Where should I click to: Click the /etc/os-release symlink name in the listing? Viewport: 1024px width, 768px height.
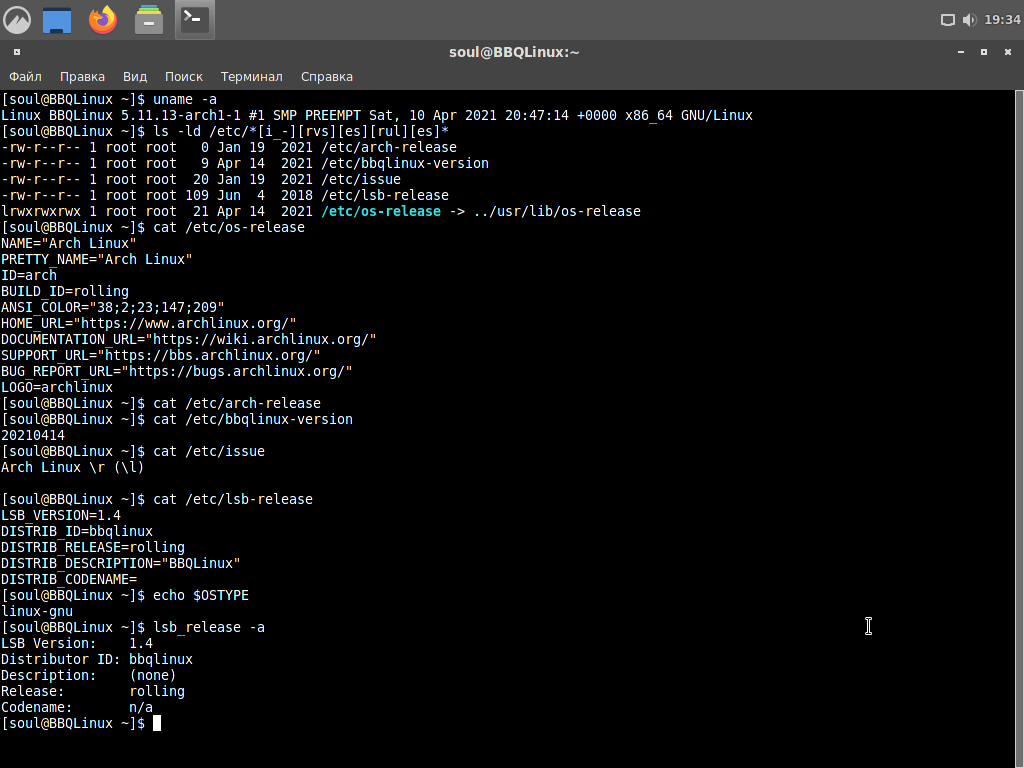(381, 212)
